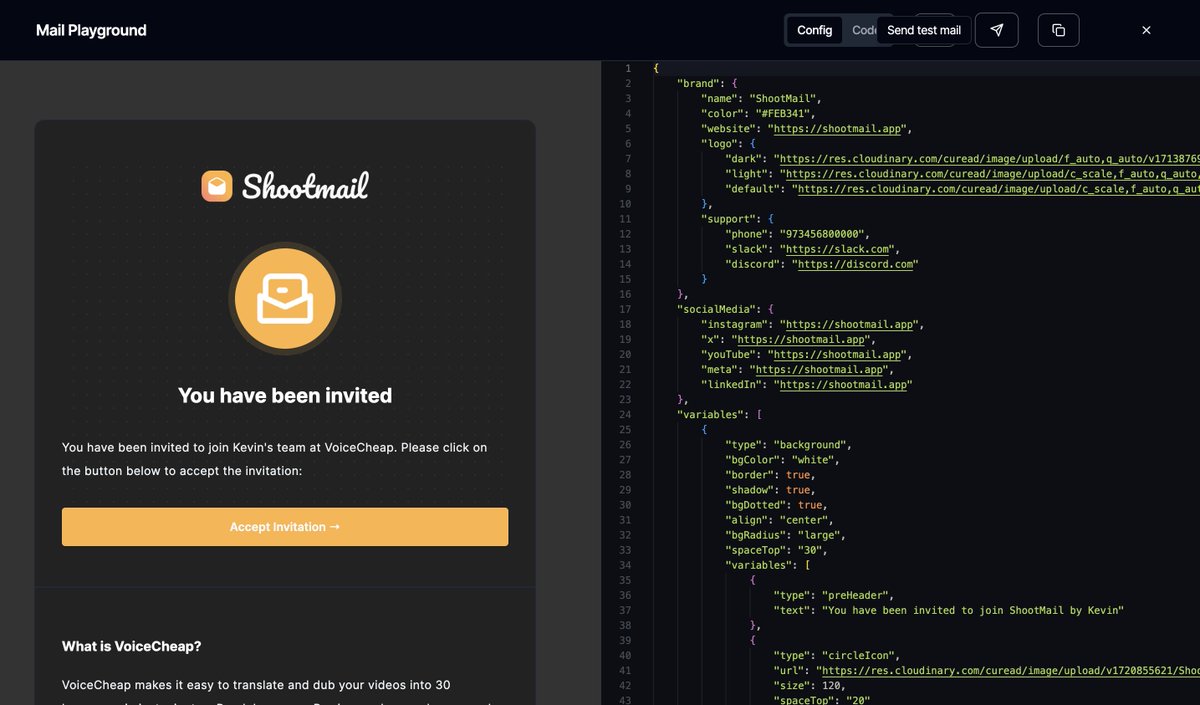Open the dark logo Cloudinary URL
This screenshot has height=705, width=1200.
(988, 159)
